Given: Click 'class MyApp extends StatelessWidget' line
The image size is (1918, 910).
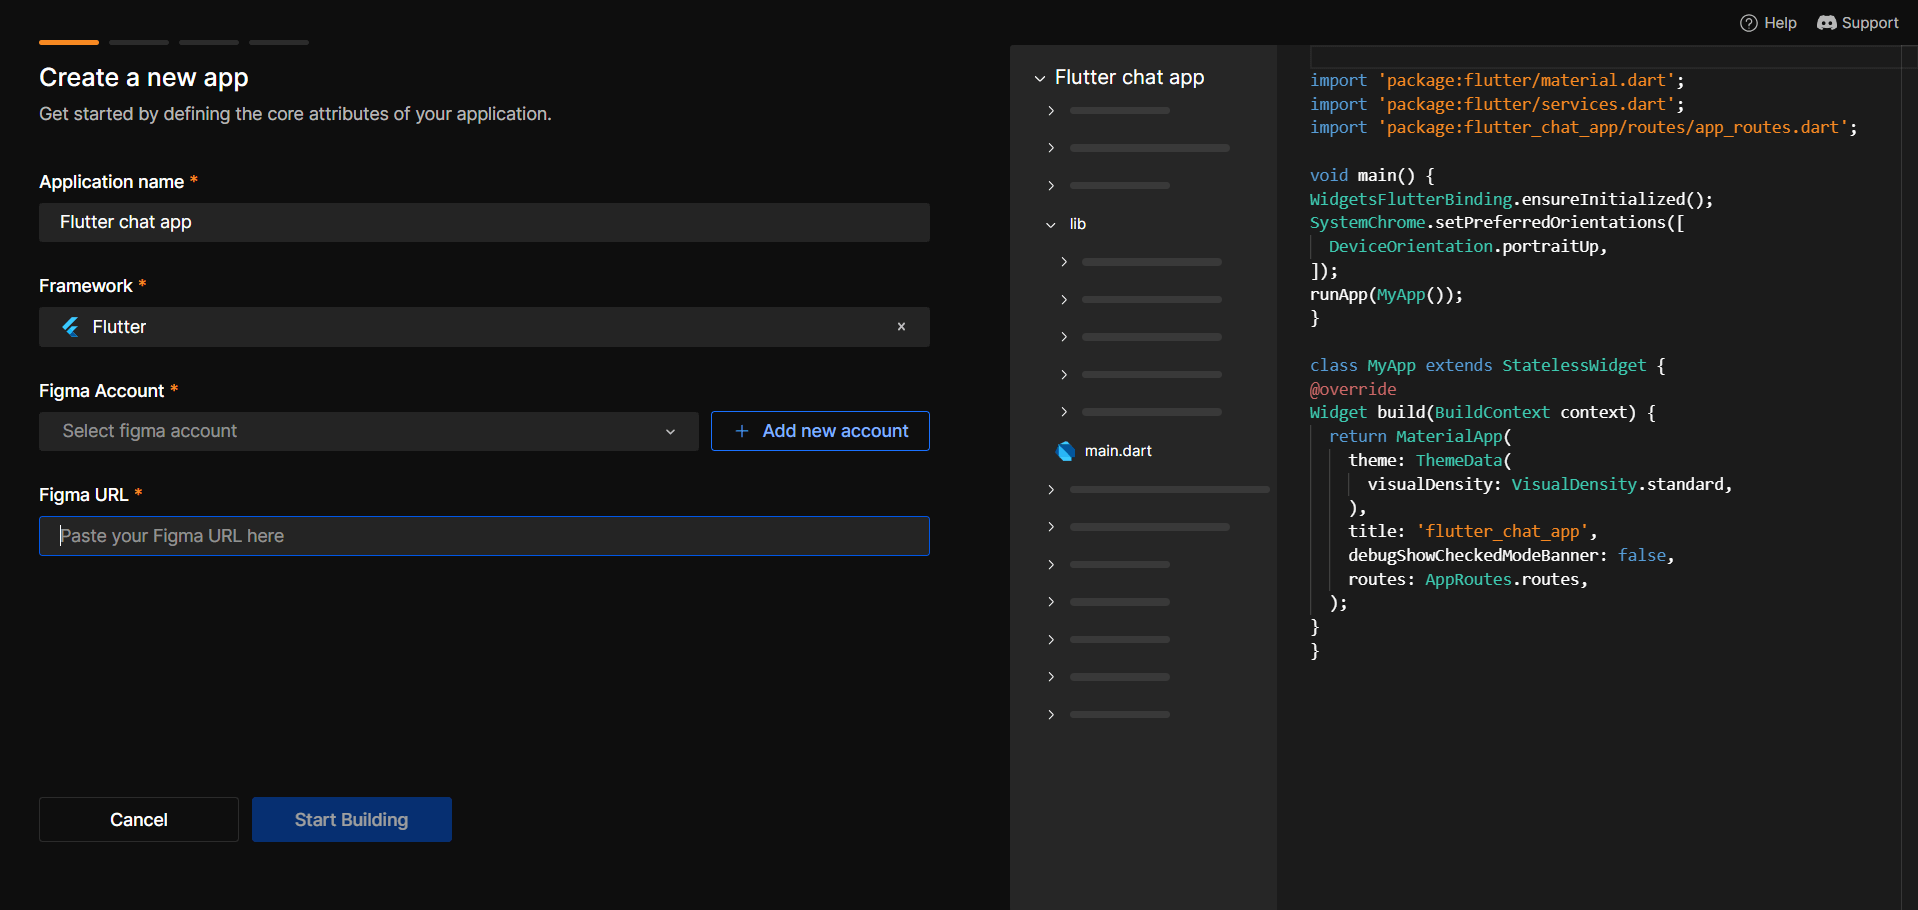Looking at the screenshot, I should tap(1488, 365).
